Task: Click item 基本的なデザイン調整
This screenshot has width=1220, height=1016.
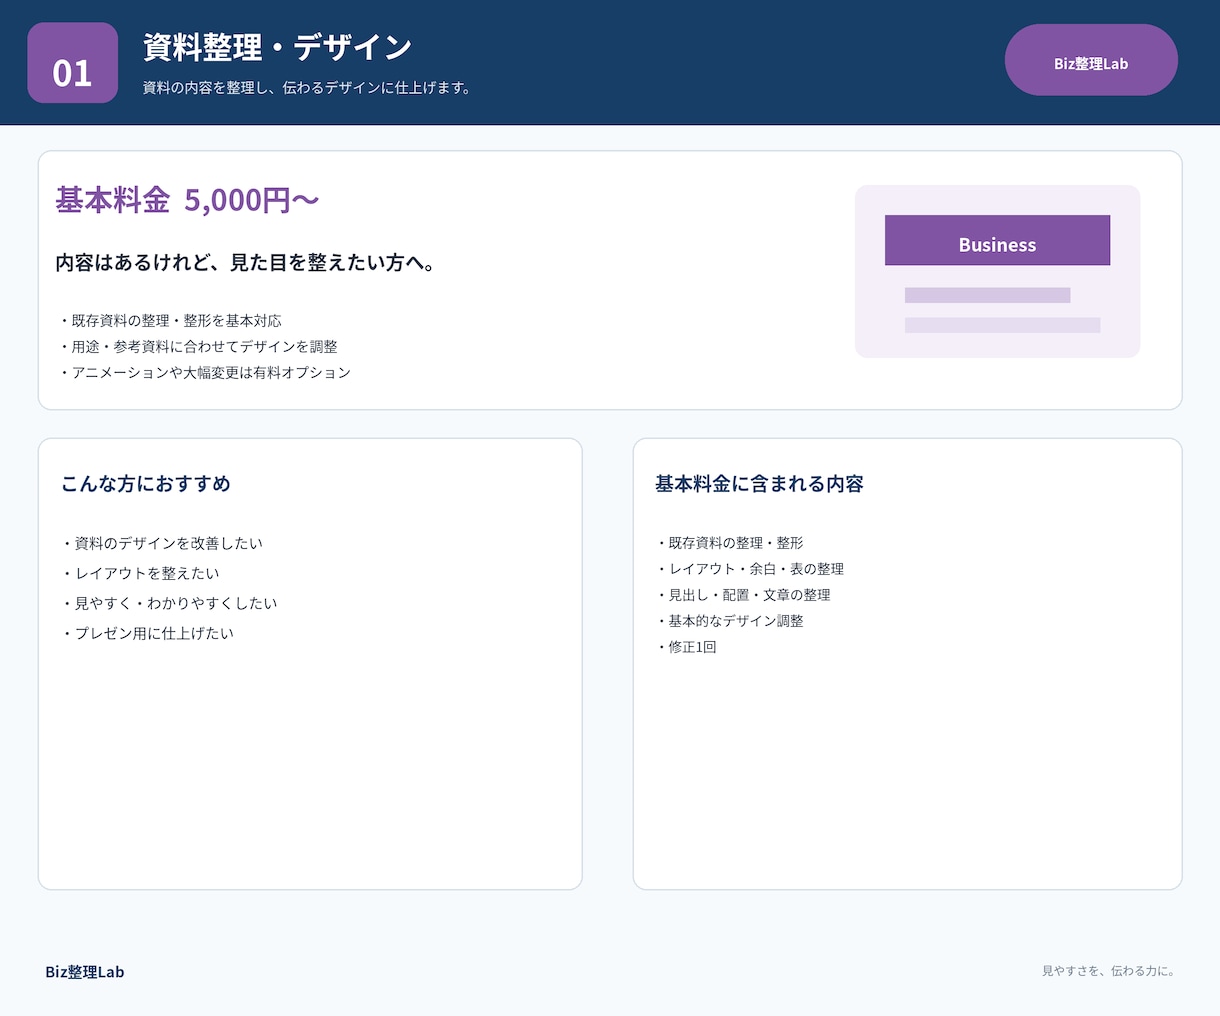Action: 730,621
